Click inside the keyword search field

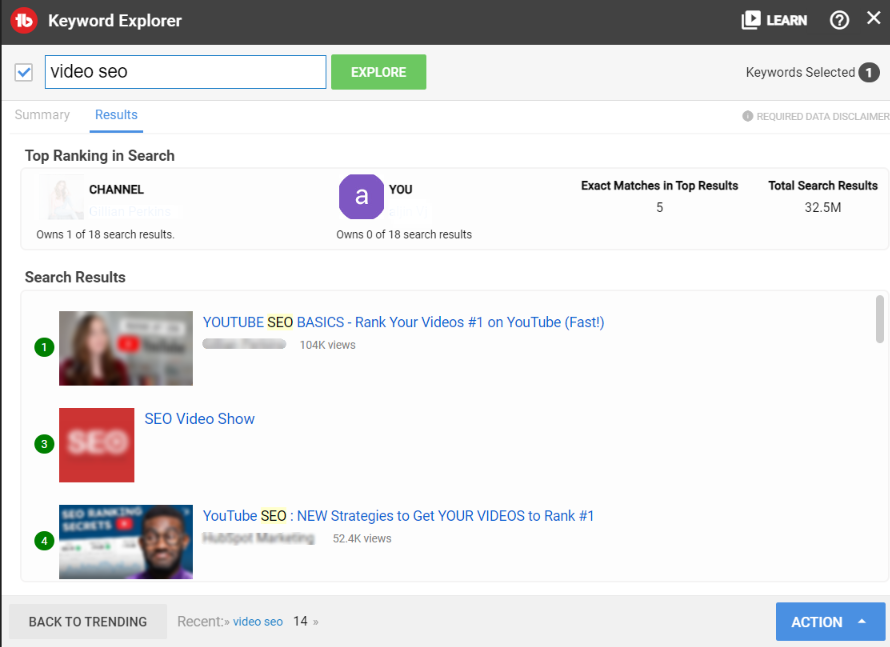185,71
